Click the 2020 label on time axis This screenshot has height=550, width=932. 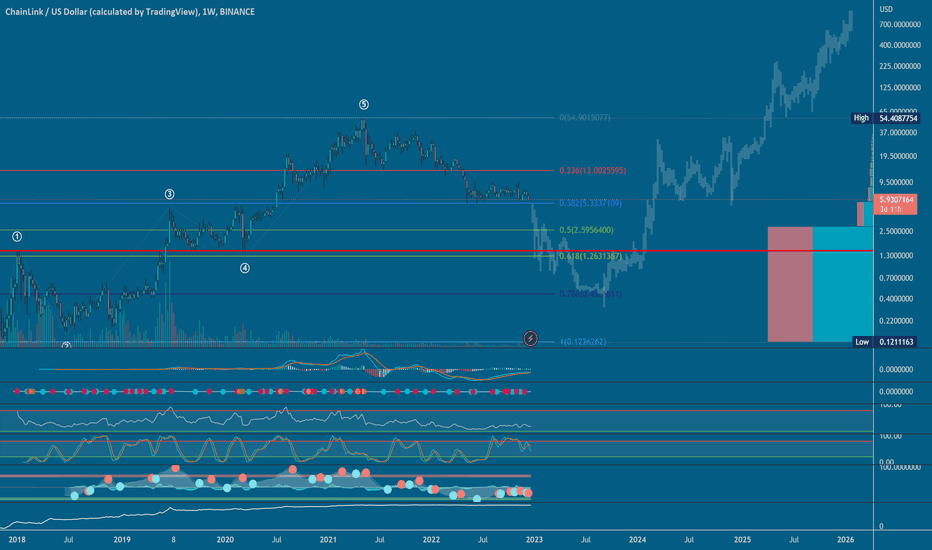225,540
